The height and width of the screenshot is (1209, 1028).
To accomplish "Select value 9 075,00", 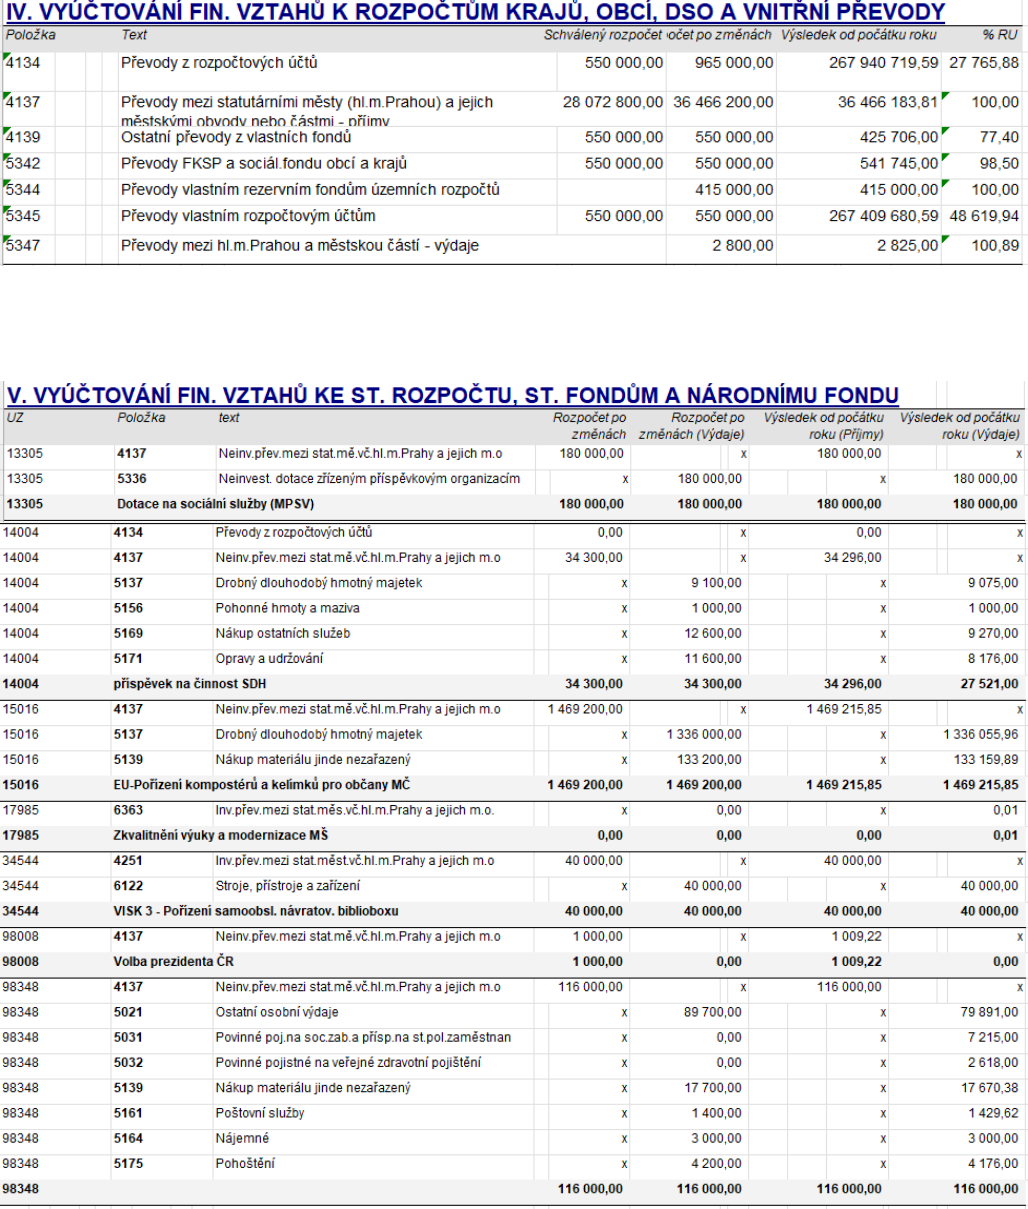I will (x=992, y=583).
